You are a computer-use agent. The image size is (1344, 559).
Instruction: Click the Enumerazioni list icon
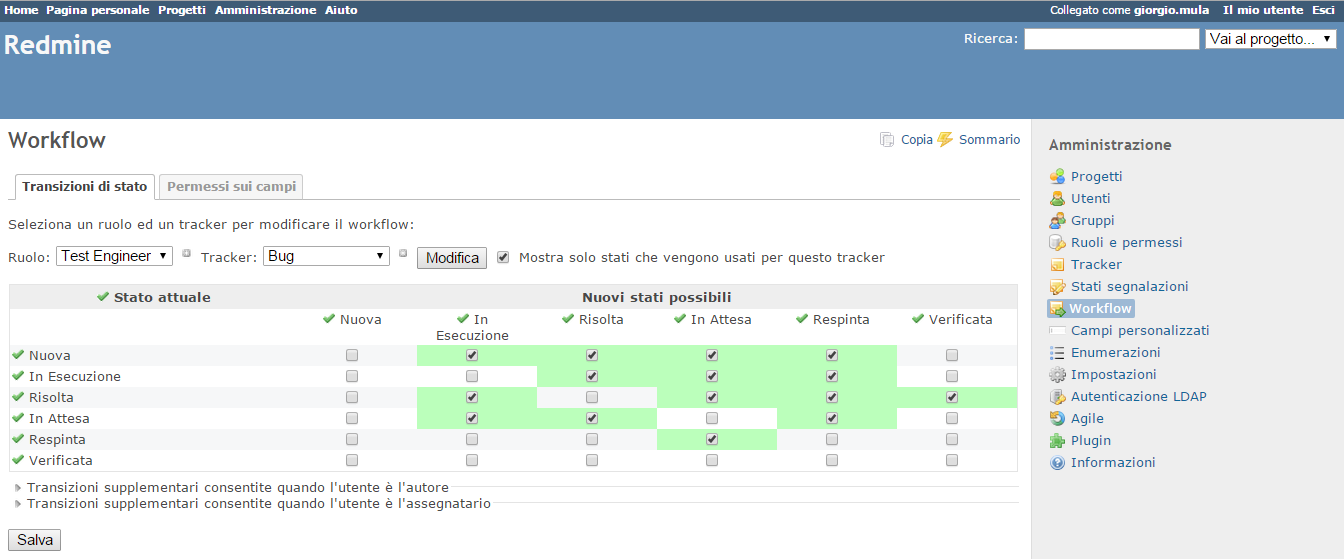(1057, 352)
